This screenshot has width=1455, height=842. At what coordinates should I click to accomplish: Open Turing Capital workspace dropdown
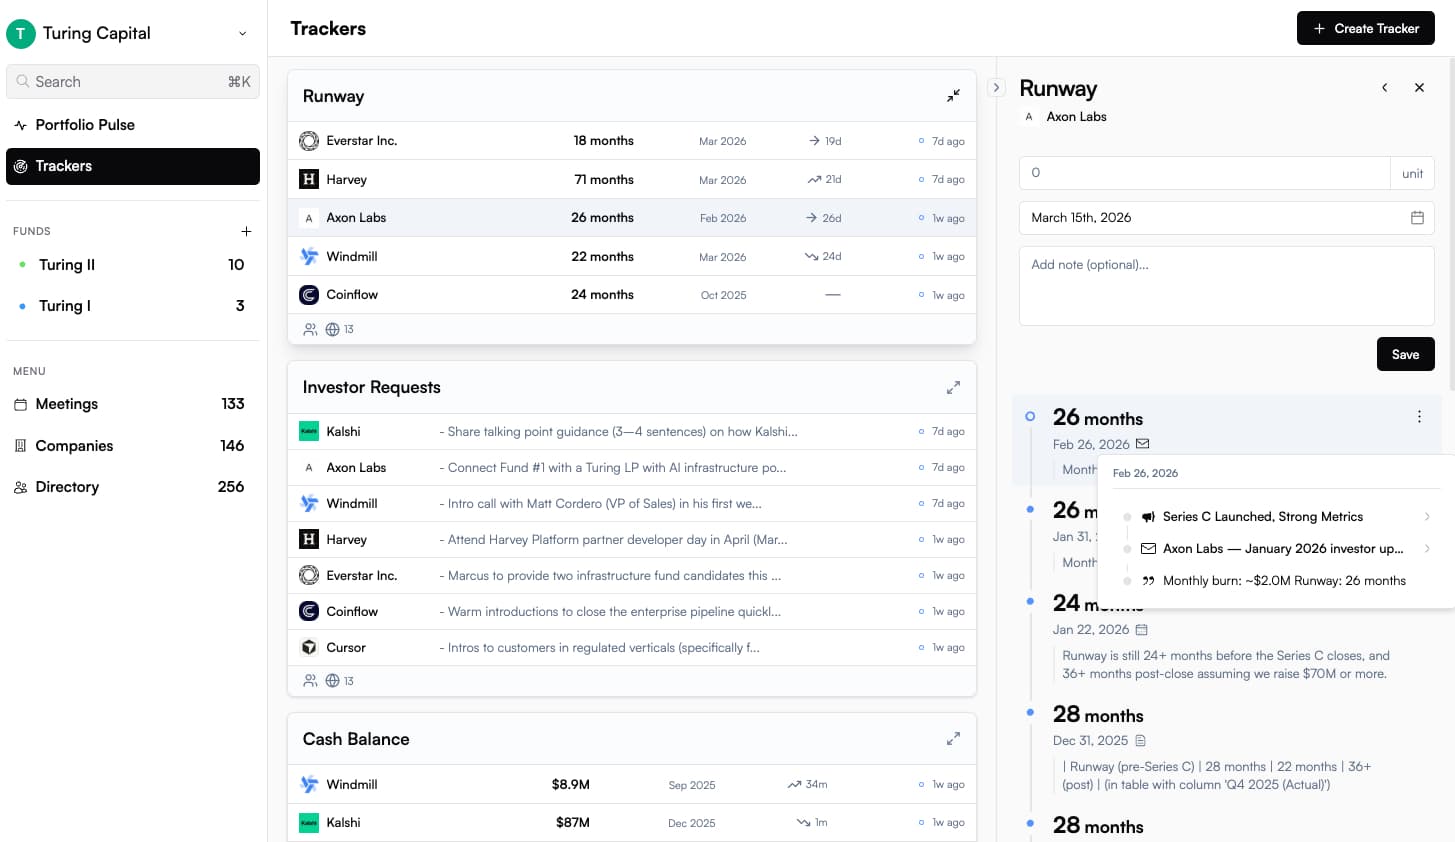(x=242, y=33)
